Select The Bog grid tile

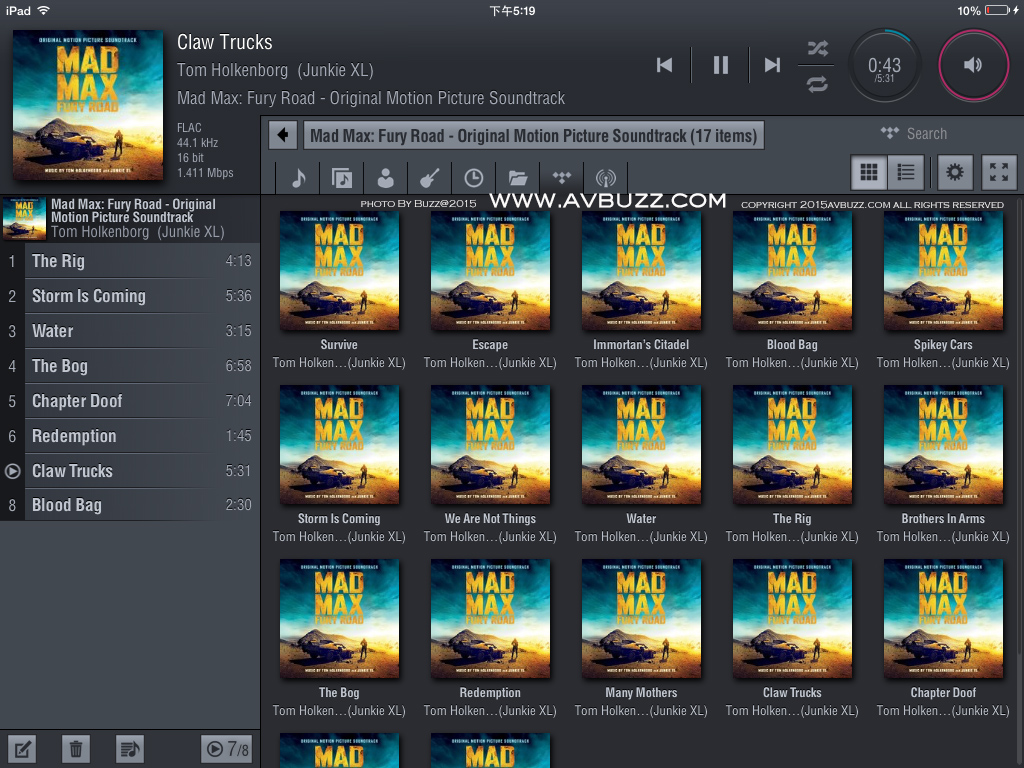(339, 638)
